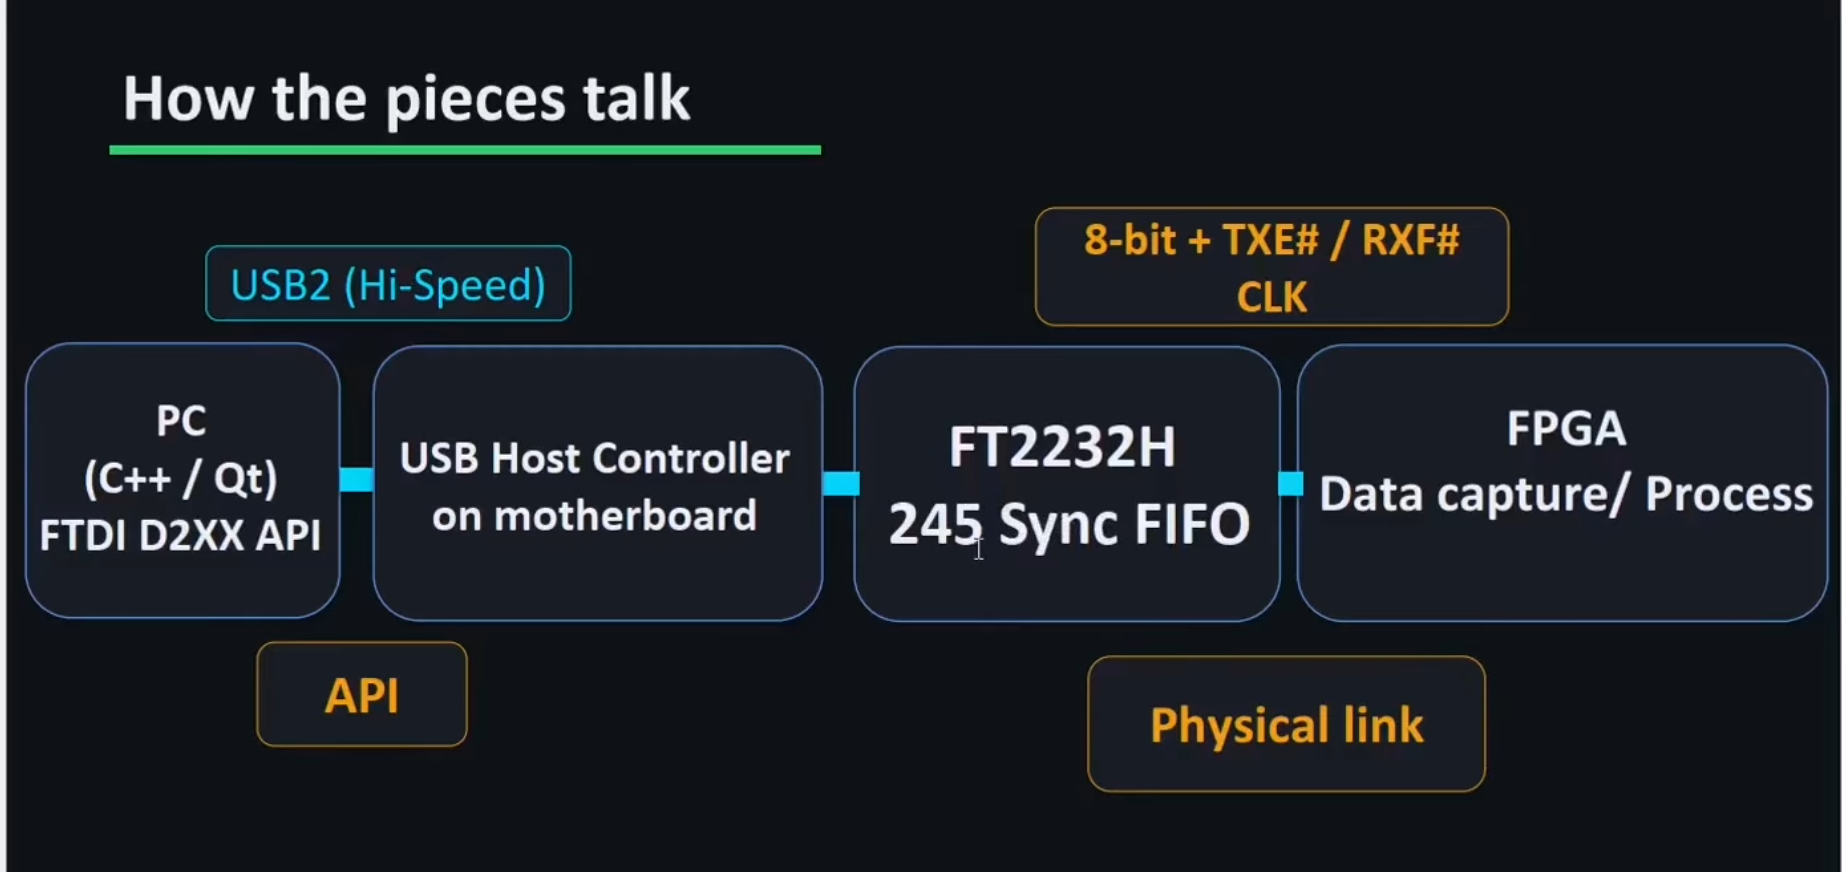This screenshot has width=1842, height=872.
Task: Click the PC heading in the first block
Action: coord(181,421)
